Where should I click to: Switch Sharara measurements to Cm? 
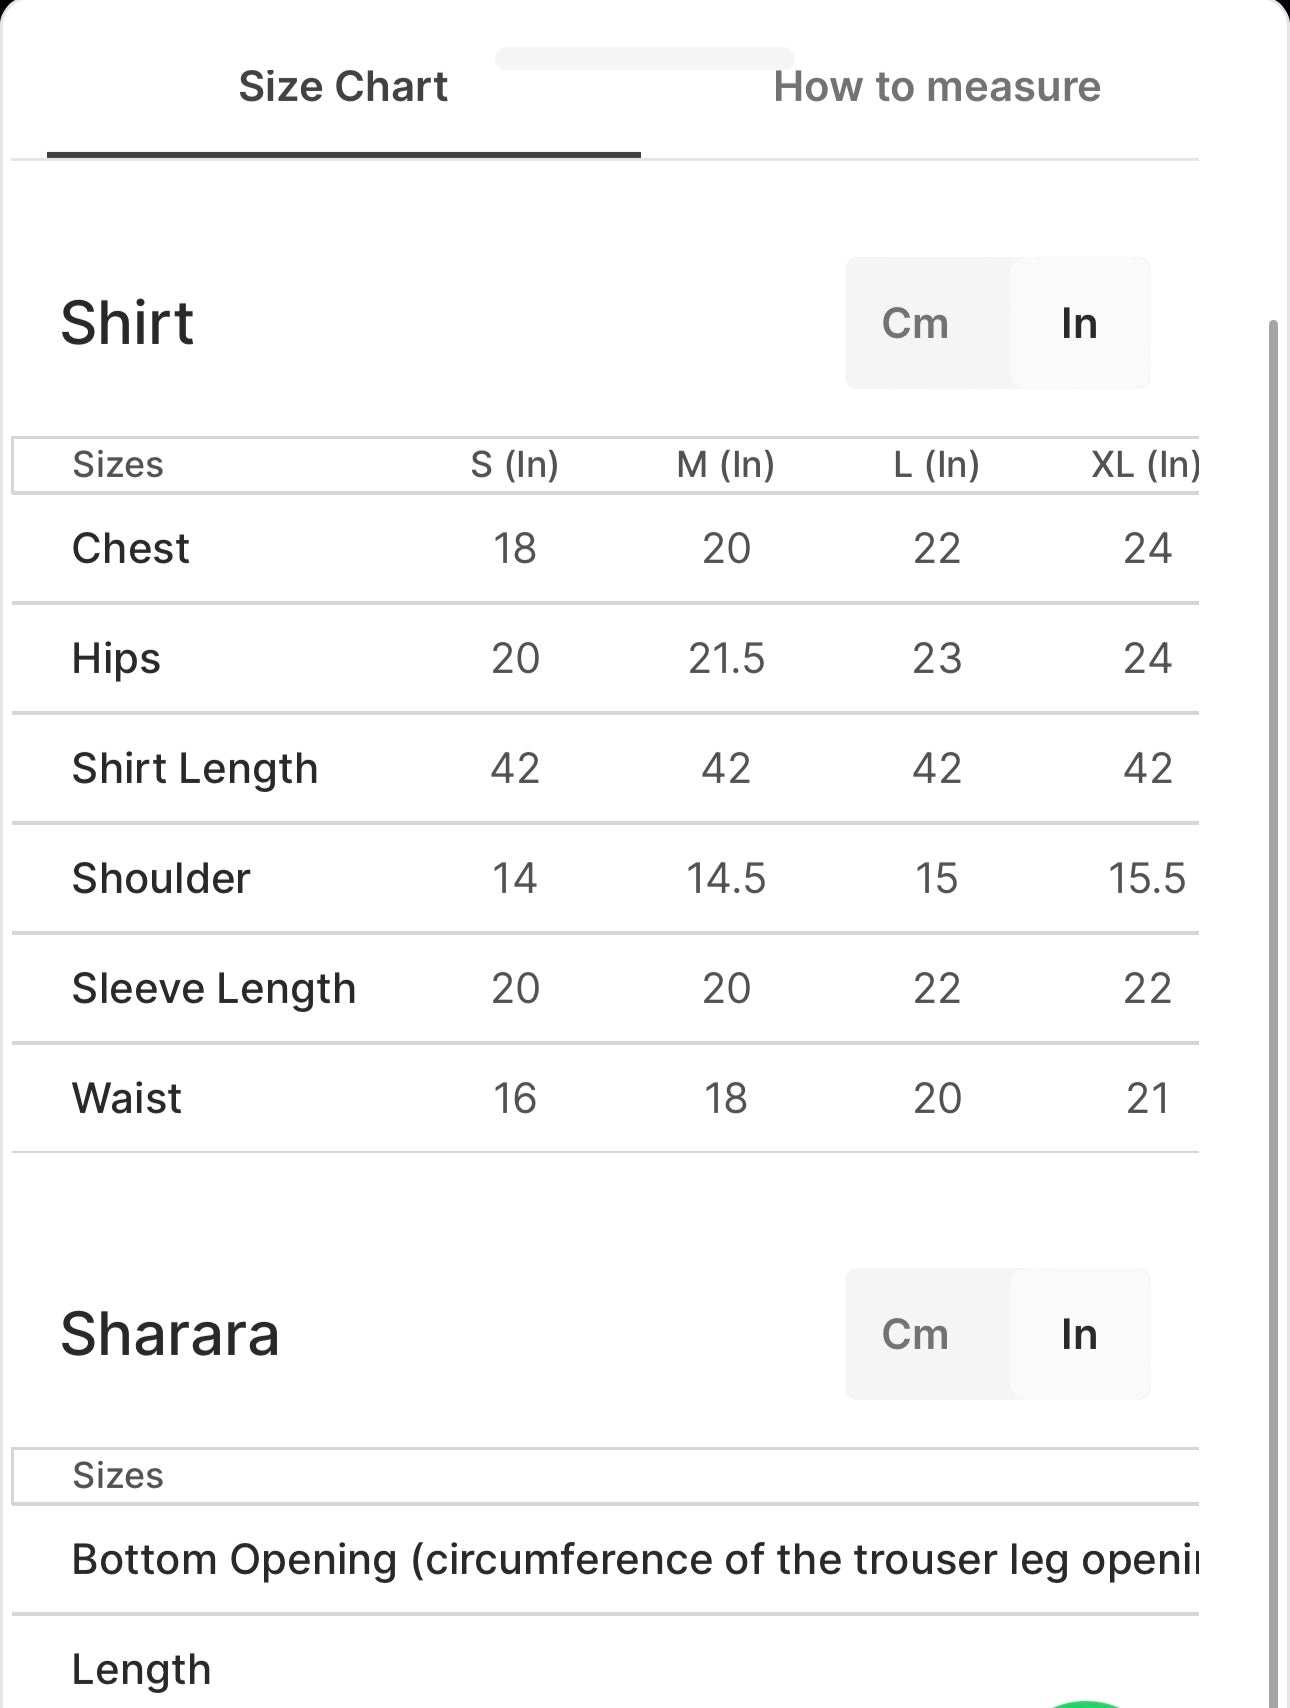[915, 1334]
